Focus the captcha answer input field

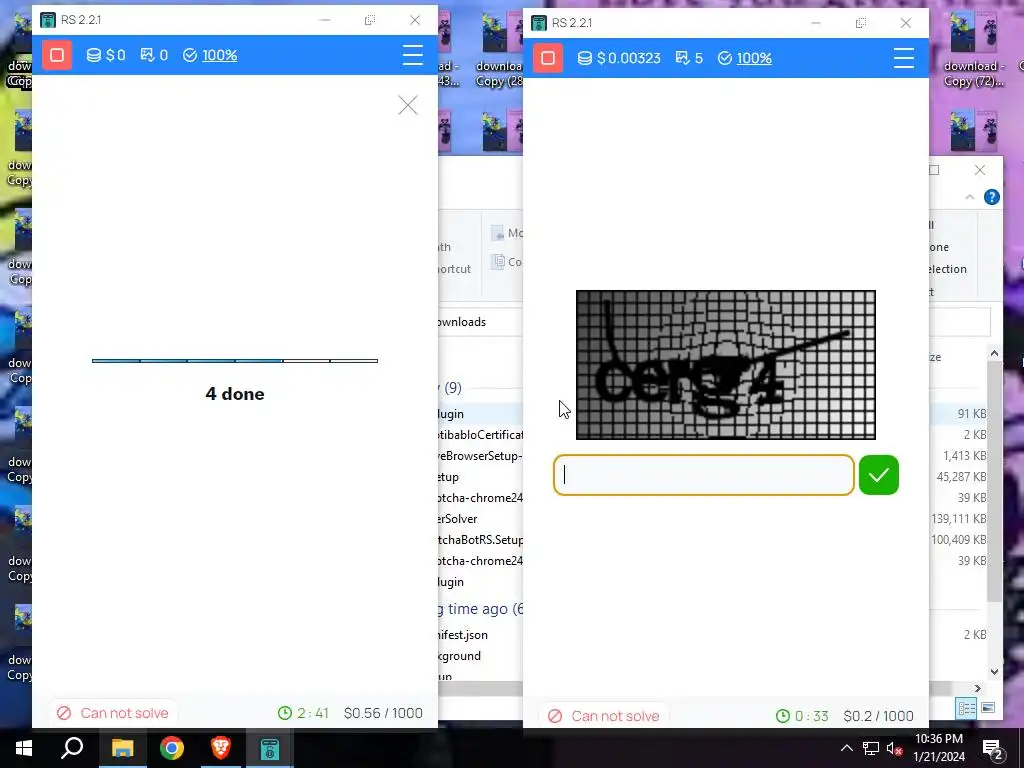pos(703,475)
